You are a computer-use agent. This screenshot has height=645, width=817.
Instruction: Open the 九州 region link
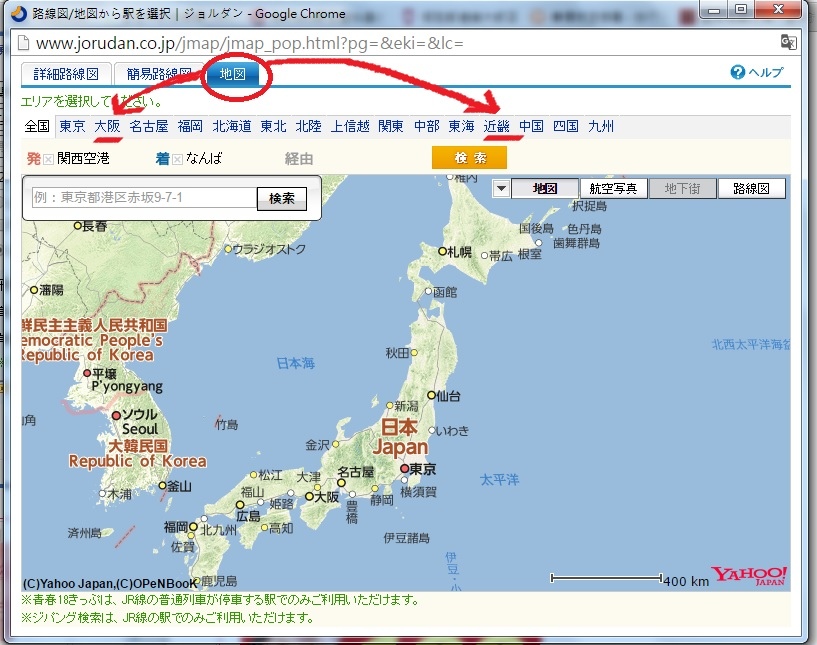pyautogui.click(x=601, y=125)
